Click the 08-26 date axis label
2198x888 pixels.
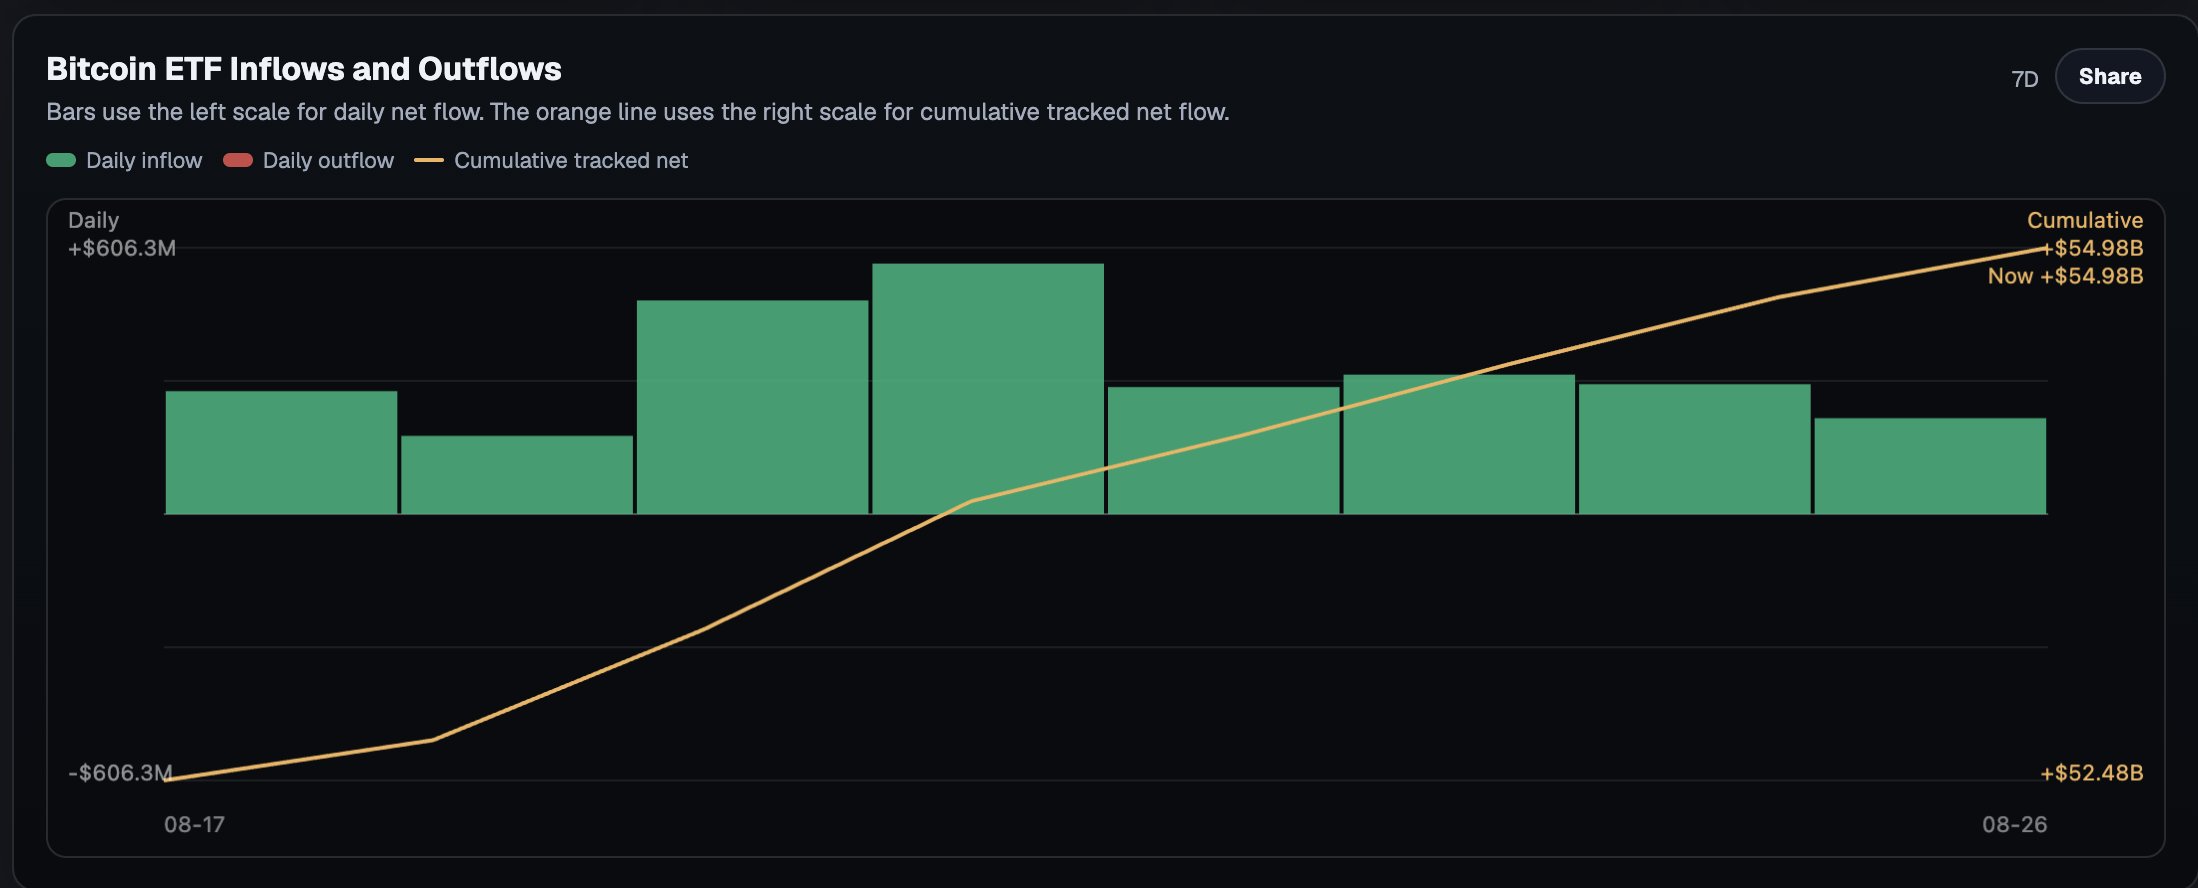pyautogui.click(x=2015, y=824)
